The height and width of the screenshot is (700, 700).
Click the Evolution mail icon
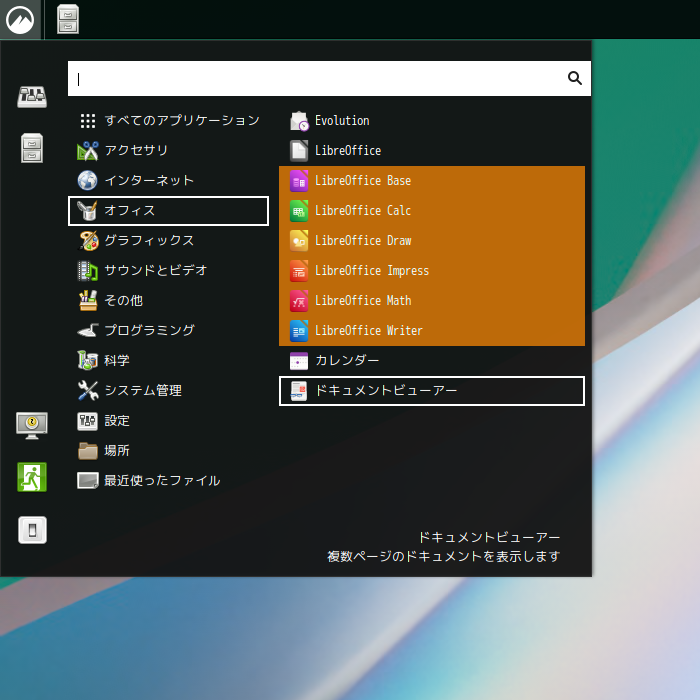tap(299, 121)
